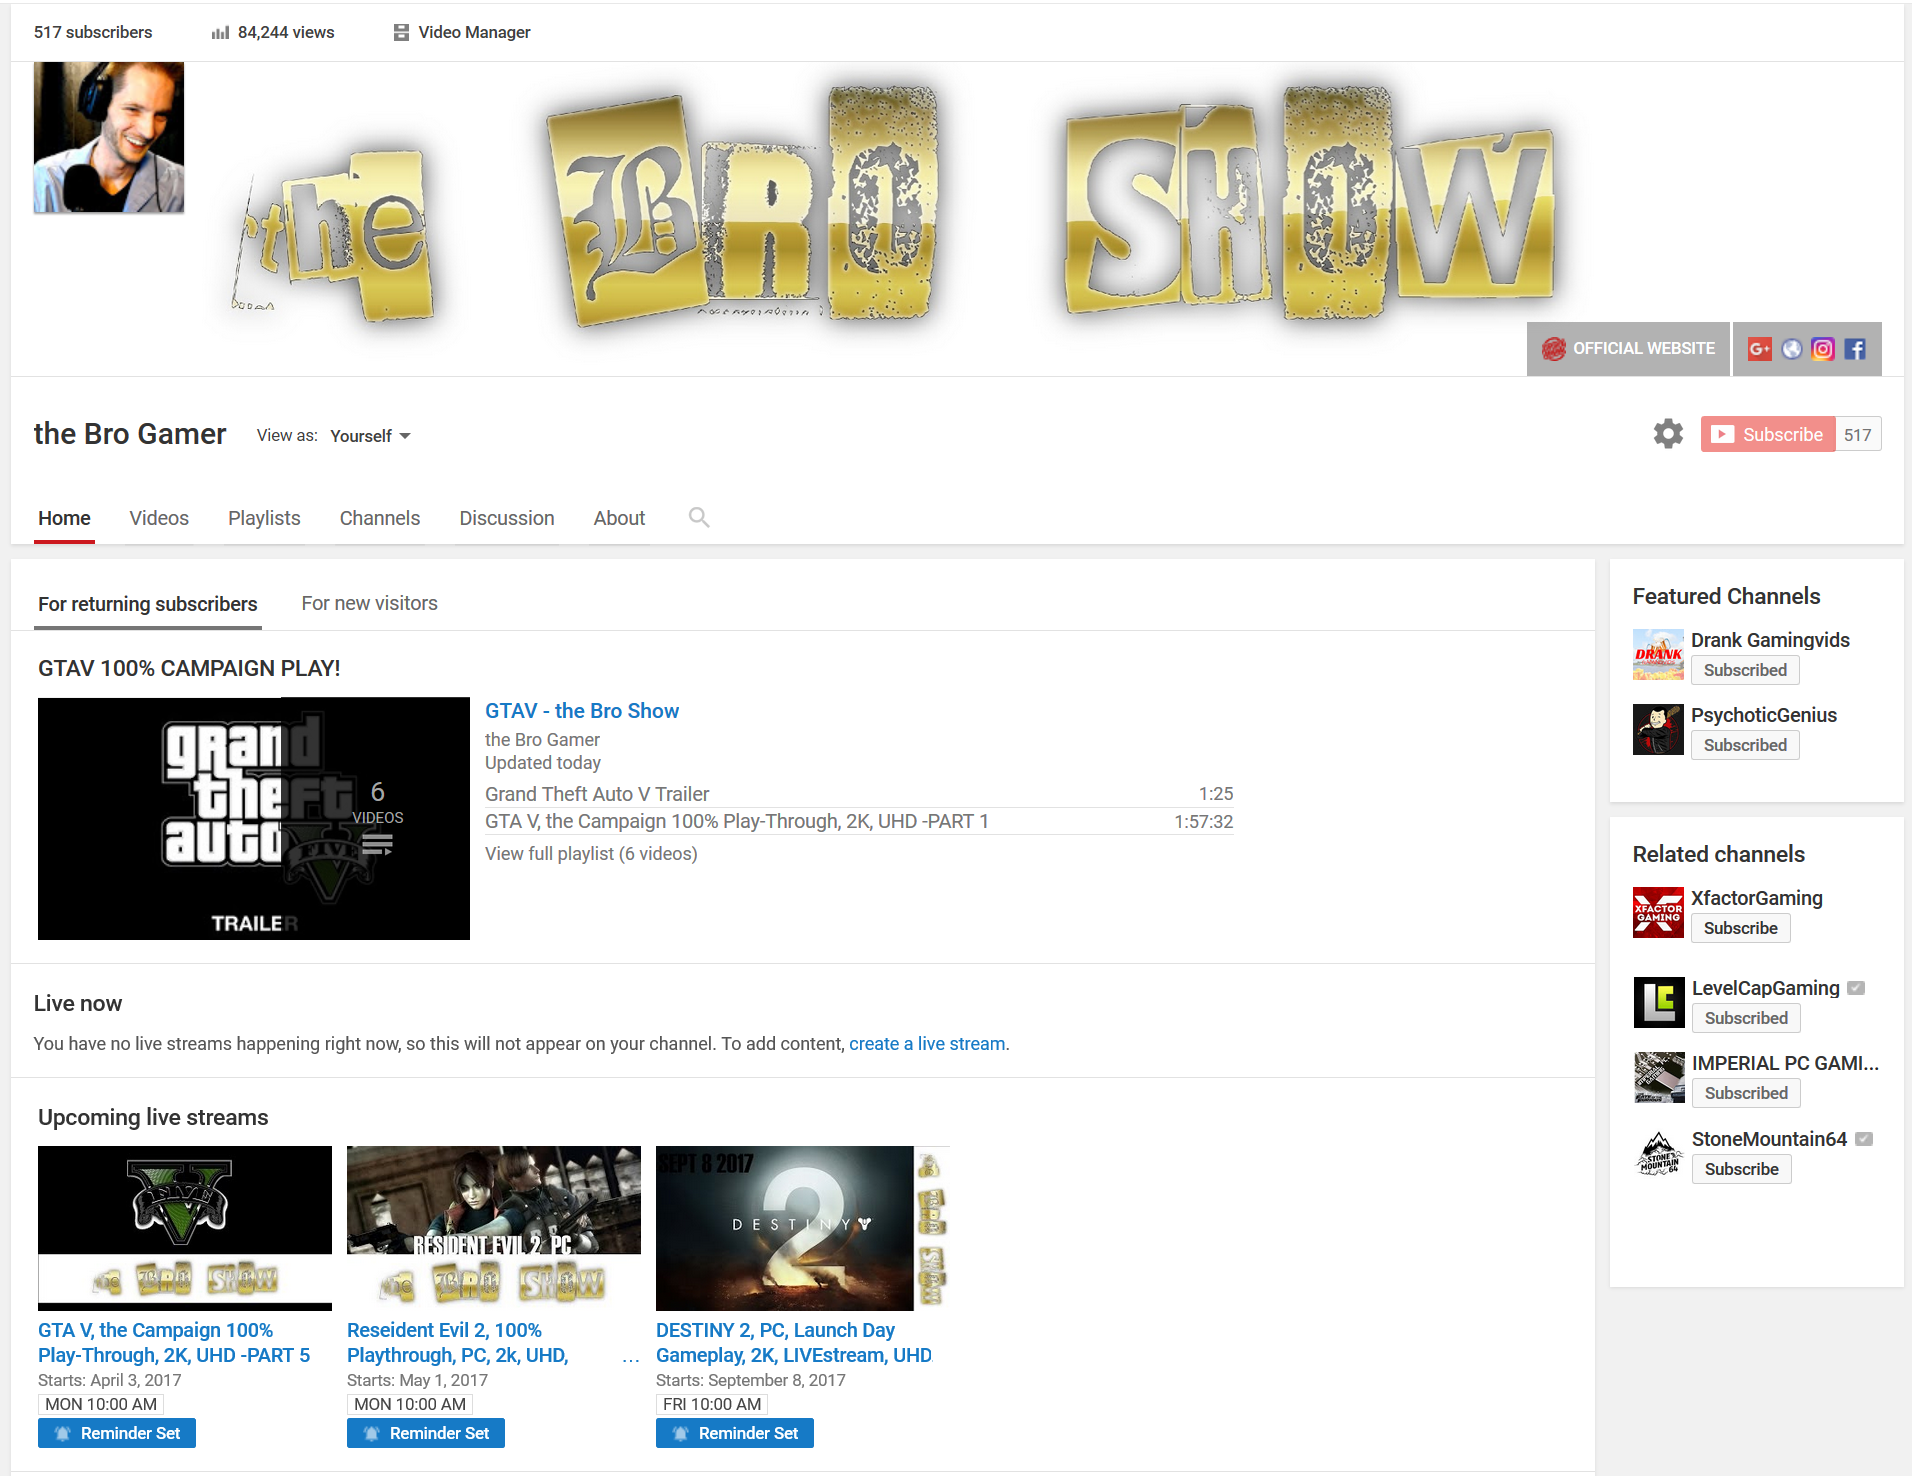Image resolution: width=1912 pixels, height=1476 pixels.
Task: Click the channel profile avatar photo
Action: click(109, 137)
